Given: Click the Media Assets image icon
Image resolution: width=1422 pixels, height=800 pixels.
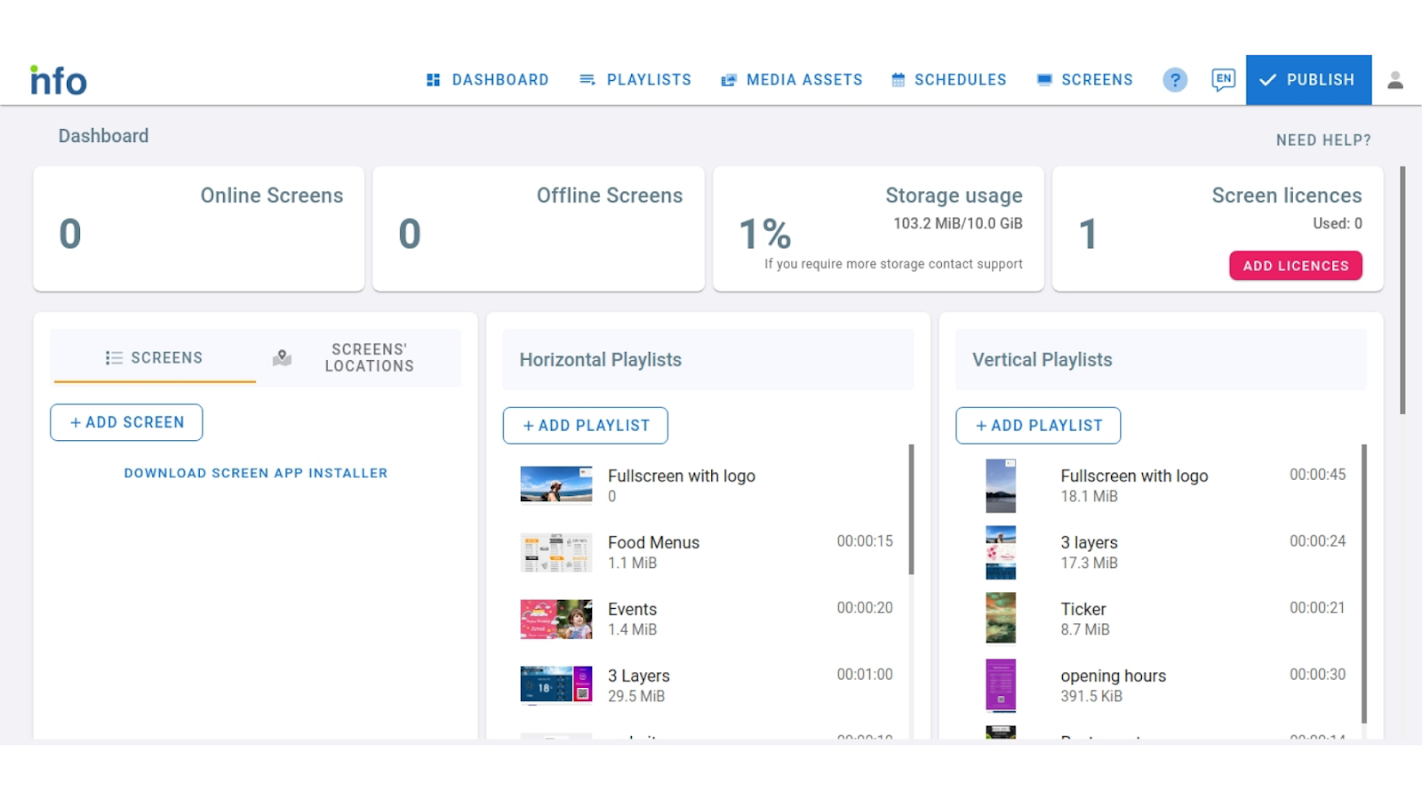Looking at the screenshot, I should [x=729, y=80].
